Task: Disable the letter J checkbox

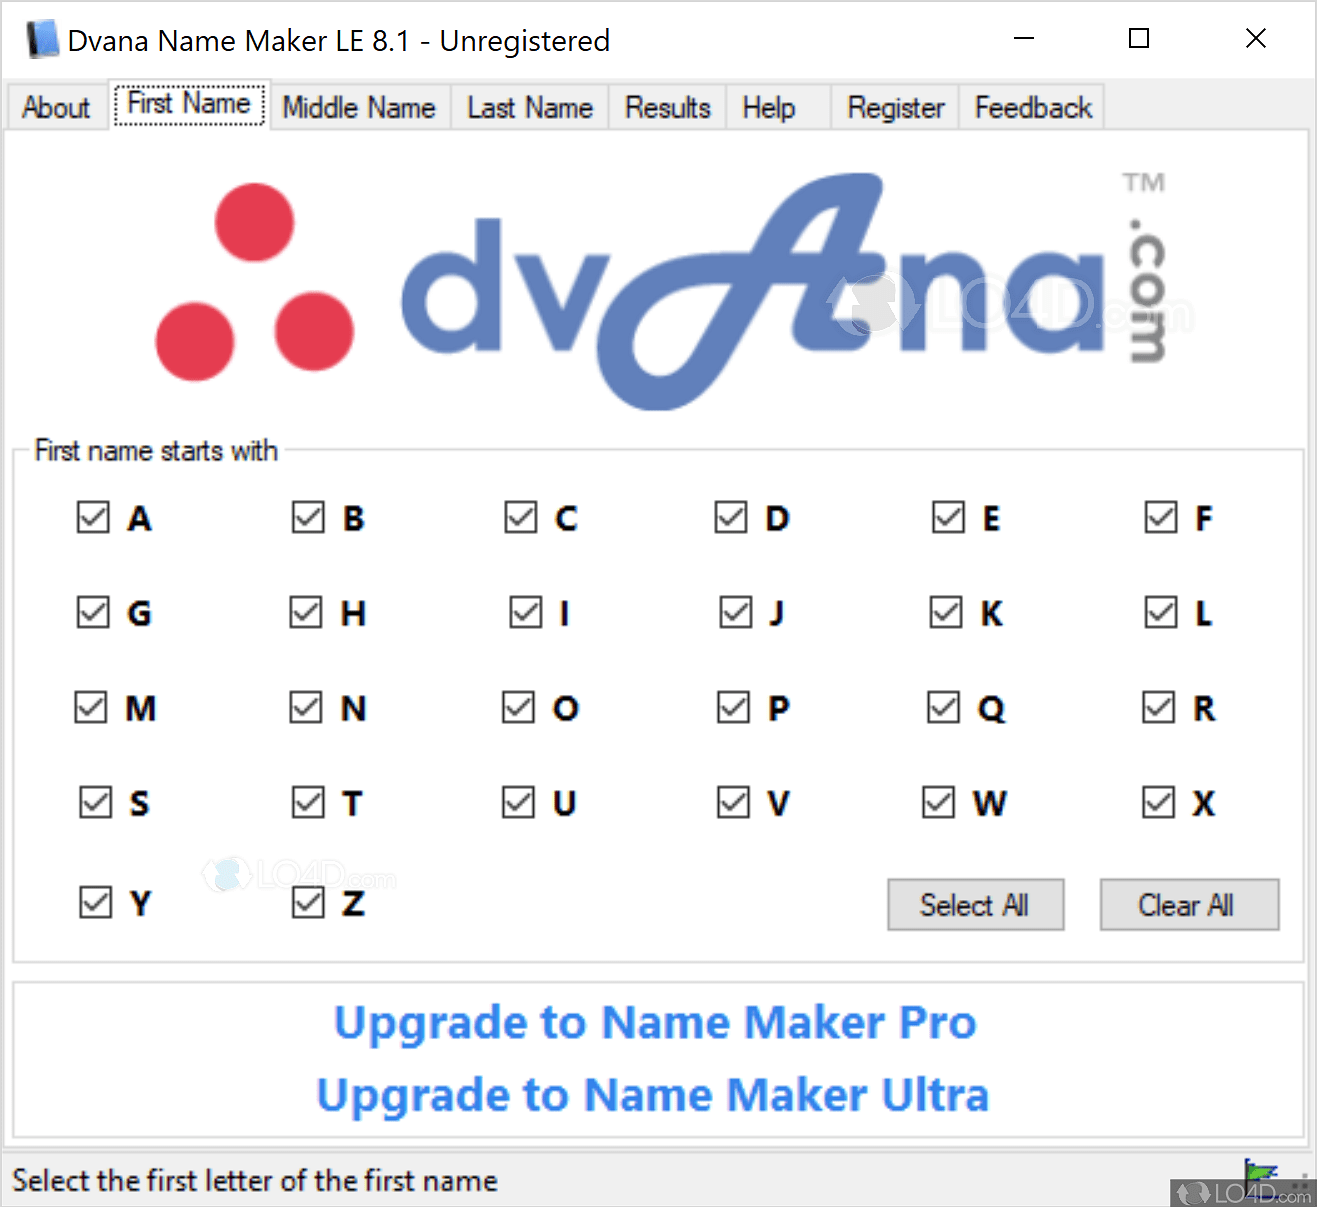Action: coord(736,612)
